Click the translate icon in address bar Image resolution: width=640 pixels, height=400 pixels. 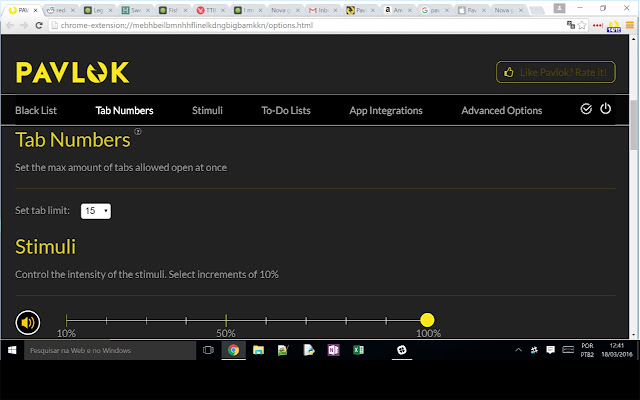pos(571,25)
